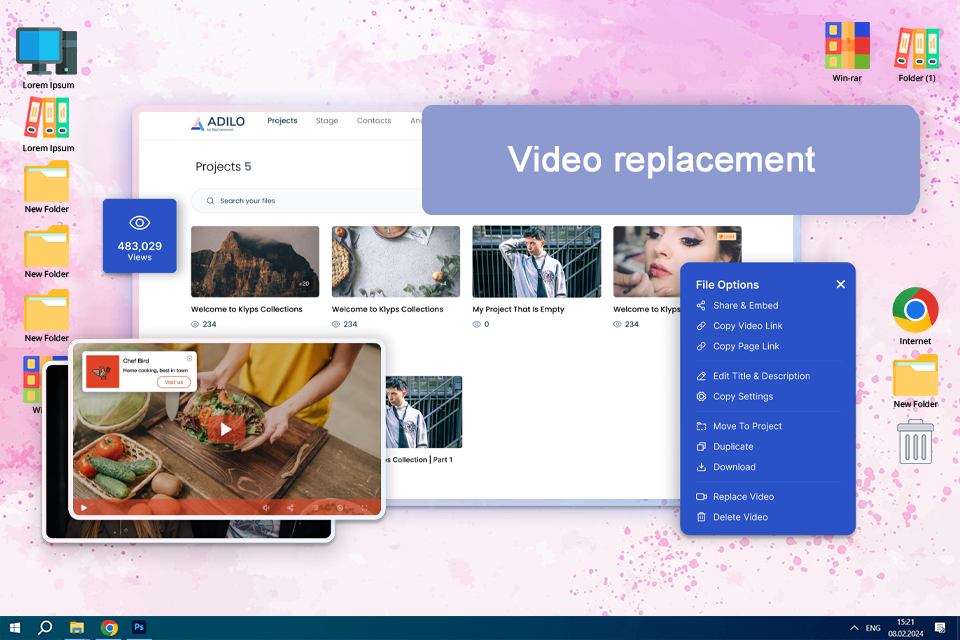Viewport: 960px width, 640px height.
Task: Click the Video replacement banner
Action: pyautogui.click(x=670, y=160)
